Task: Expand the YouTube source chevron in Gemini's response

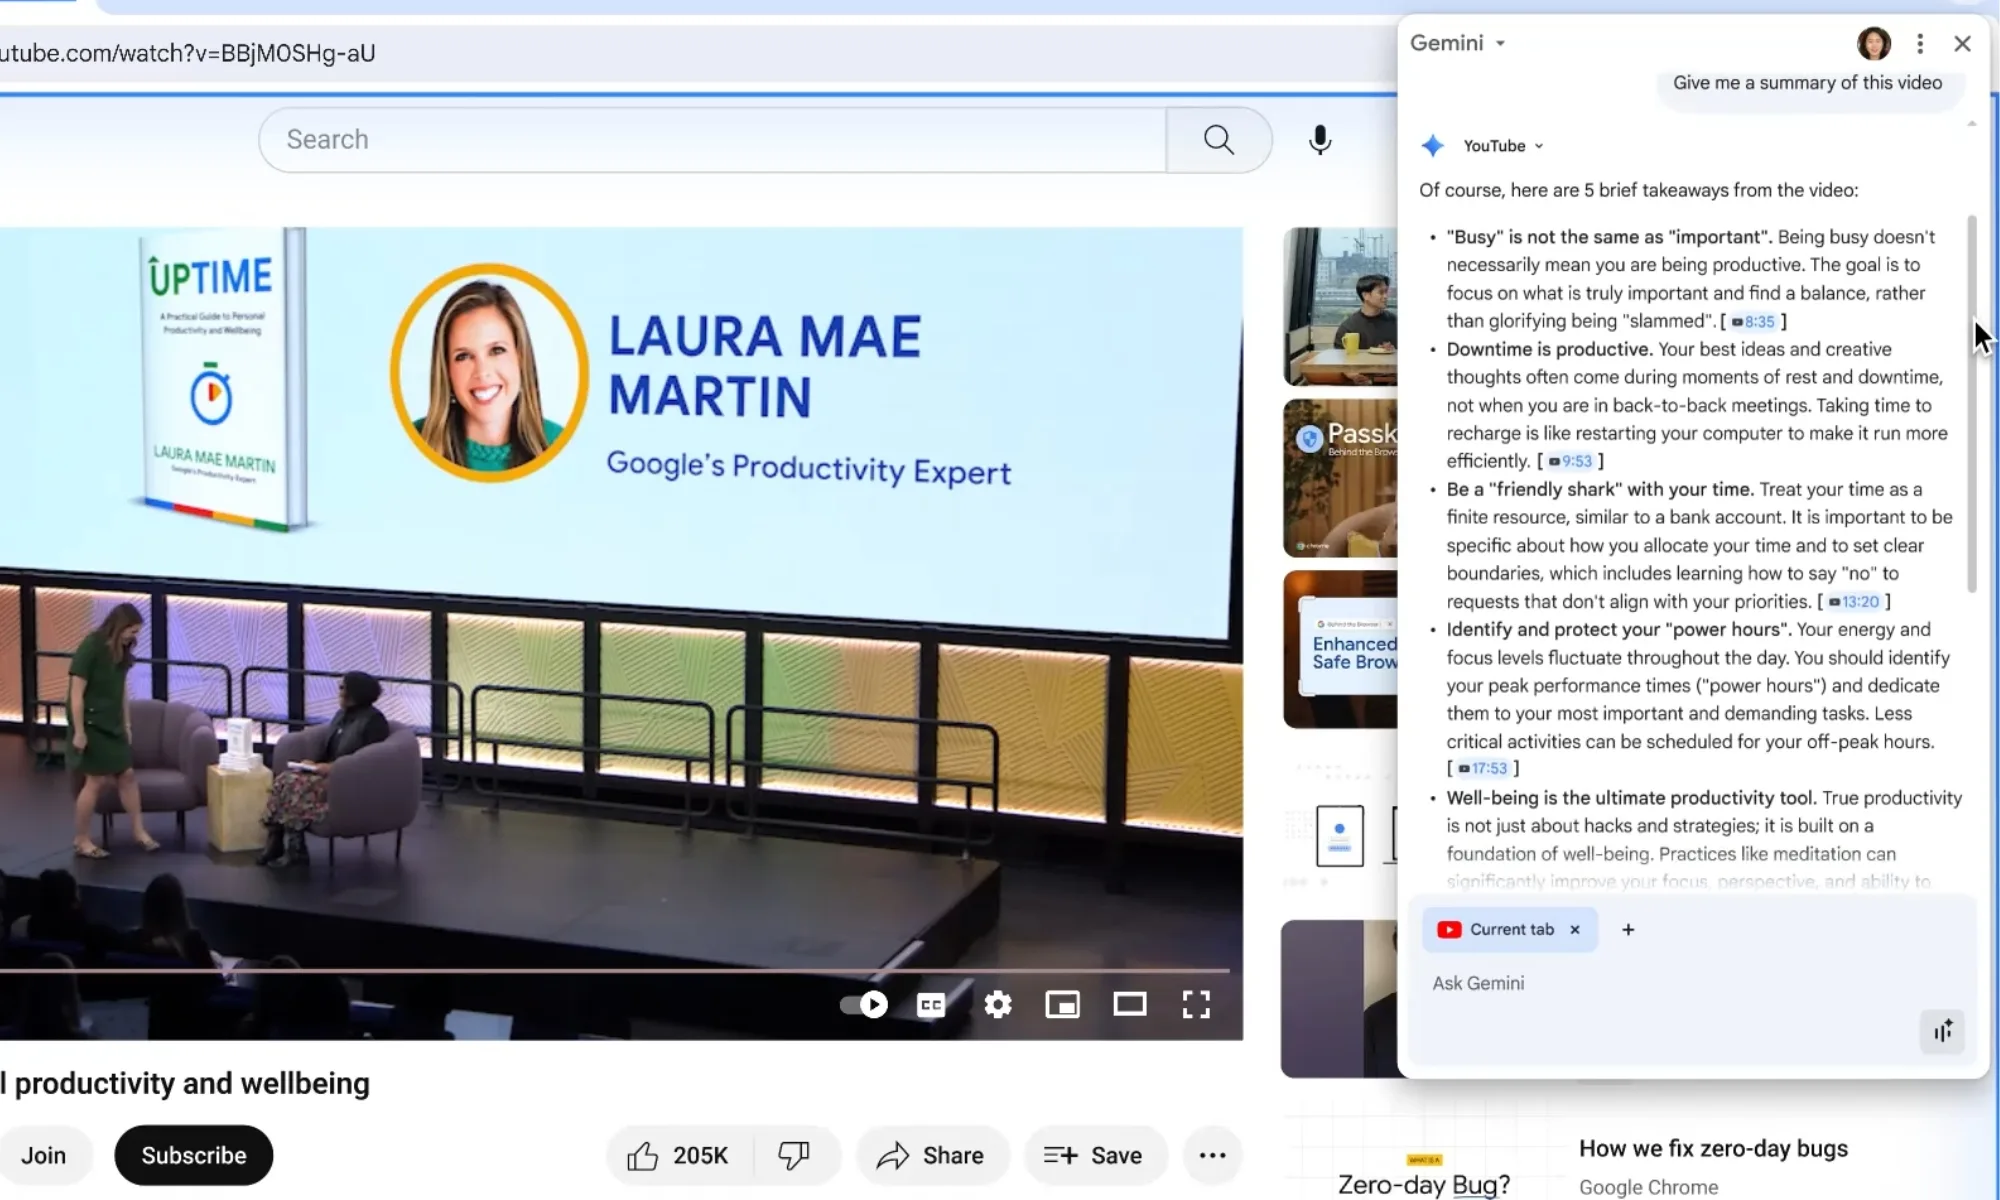Action: coord(1539,145)
